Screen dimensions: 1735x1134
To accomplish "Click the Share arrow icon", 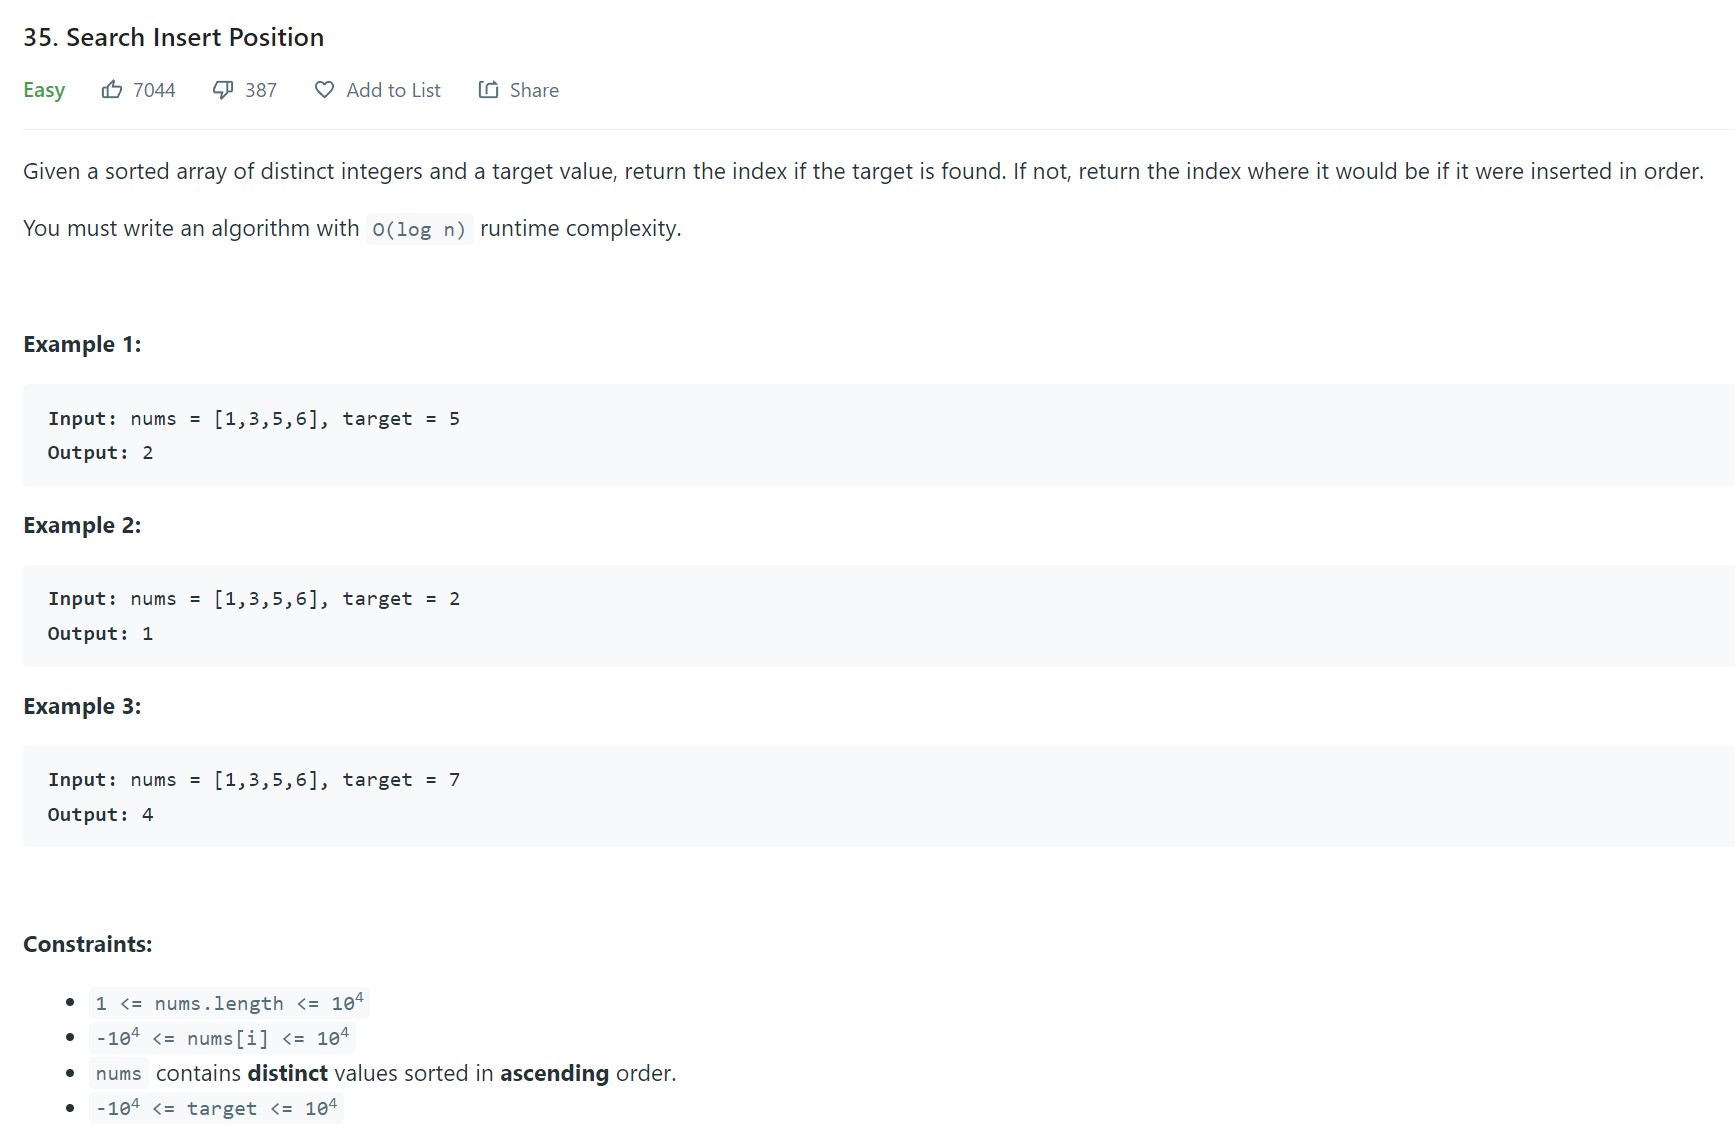I will (488, 90).
